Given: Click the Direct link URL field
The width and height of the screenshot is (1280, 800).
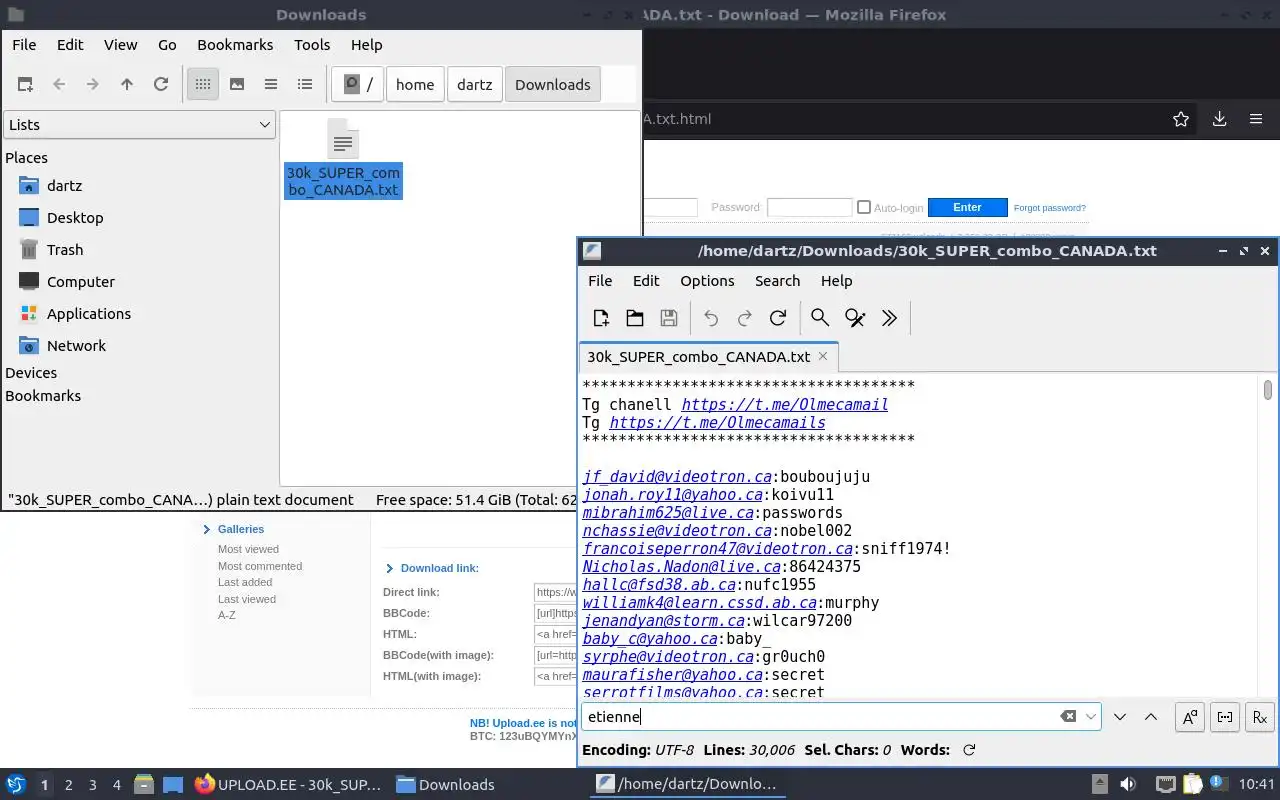Looking at the screenshot, I should 556,592.
